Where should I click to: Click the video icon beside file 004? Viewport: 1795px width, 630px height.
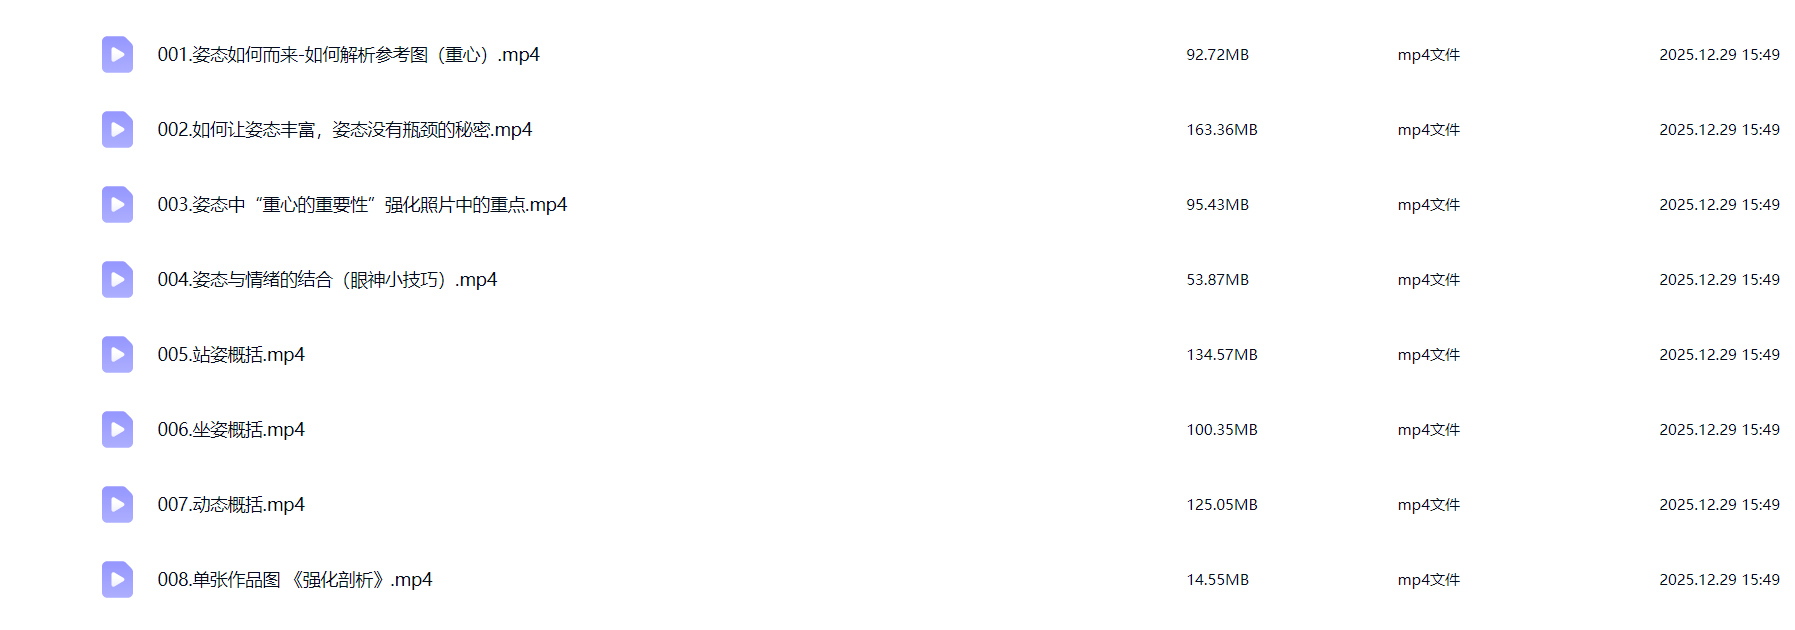click(x=117, y=280)
